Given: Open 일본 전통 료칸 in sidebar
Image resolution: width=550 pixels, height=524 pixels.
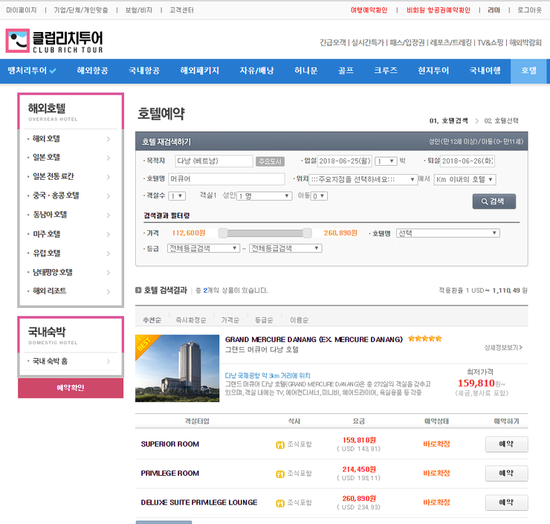Looking at the screenshot, I should [x=53, y=176].
